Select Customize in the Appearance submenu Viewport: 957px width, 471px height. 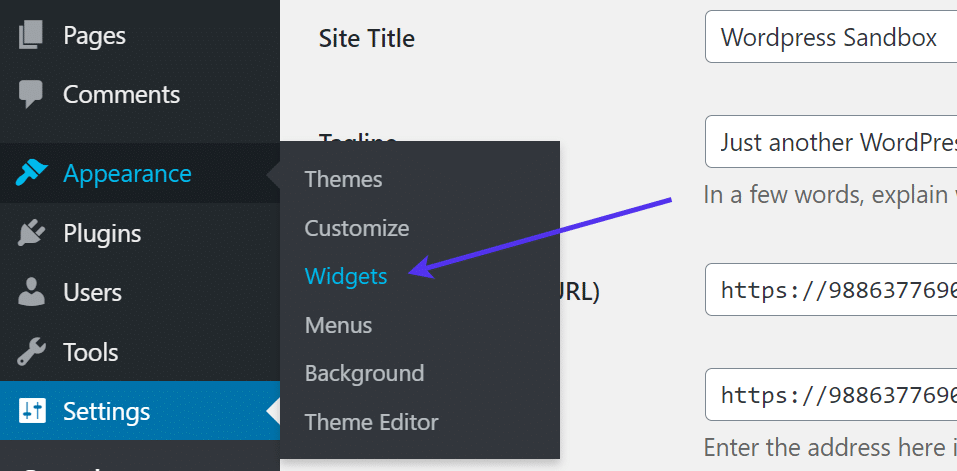coord(357,228)
